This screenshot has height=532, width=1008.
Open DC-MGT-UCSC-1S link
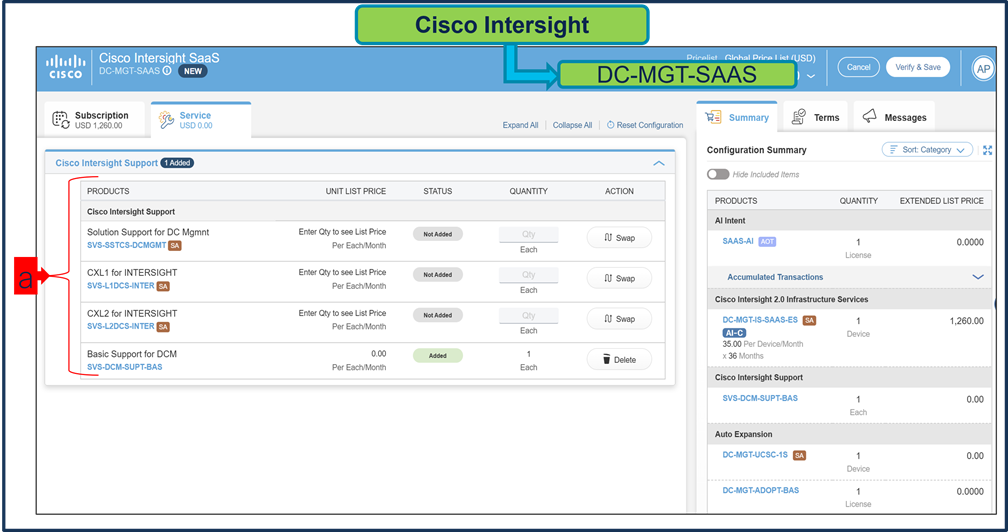pyautogui.click(x=755, y=455)
